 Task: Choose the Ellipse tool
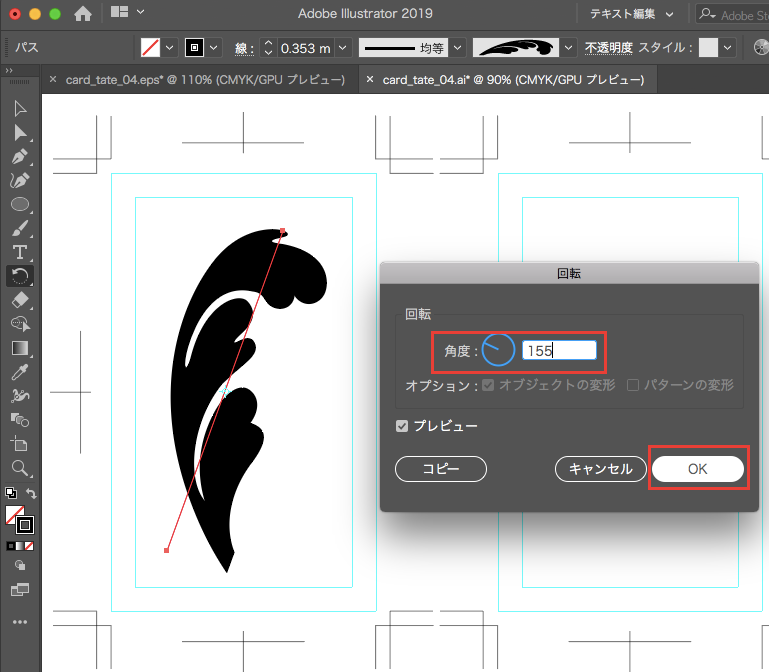click(19, 204)
